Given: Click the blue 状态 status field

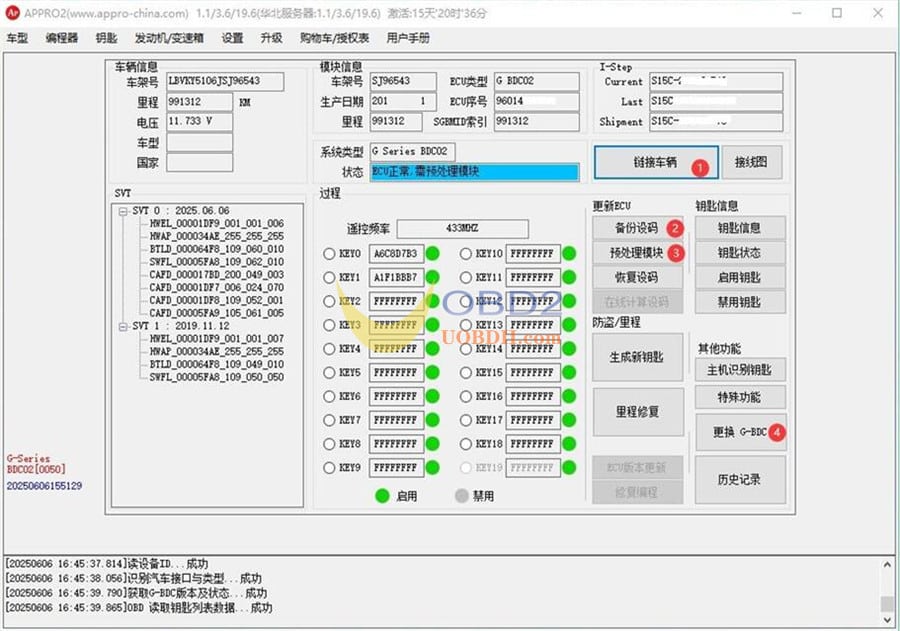Looking at the screenshot, I should pyautogui.click(x=474, y=172).
